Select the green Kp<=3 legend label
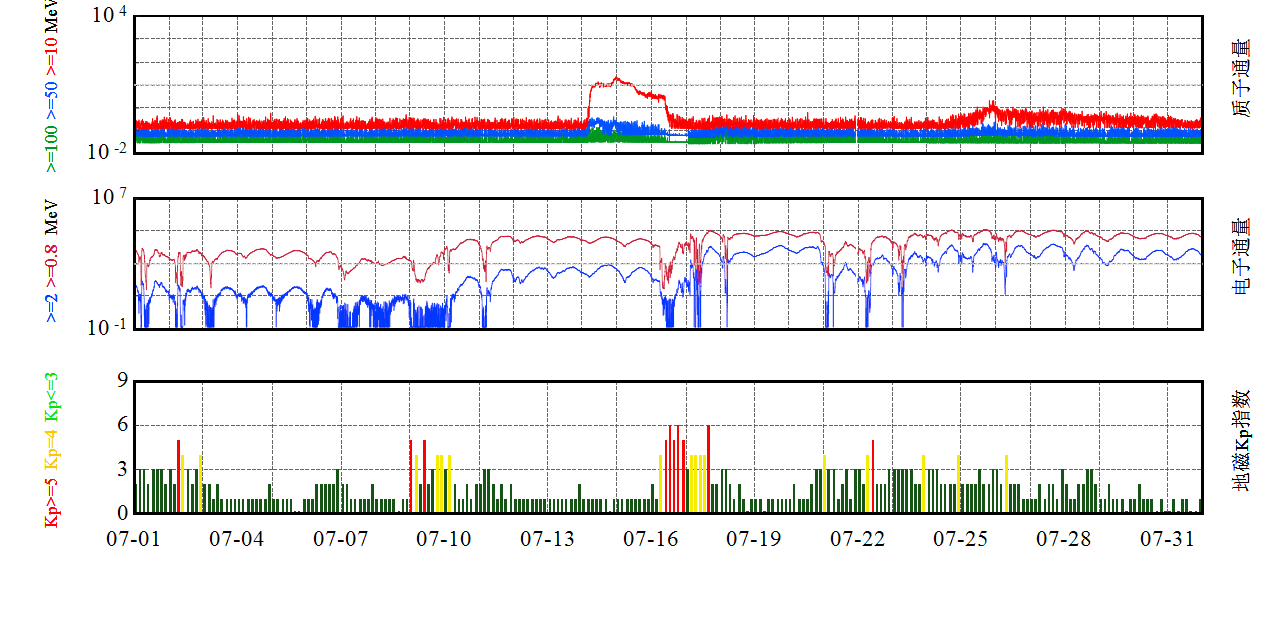 pos(51,396)
